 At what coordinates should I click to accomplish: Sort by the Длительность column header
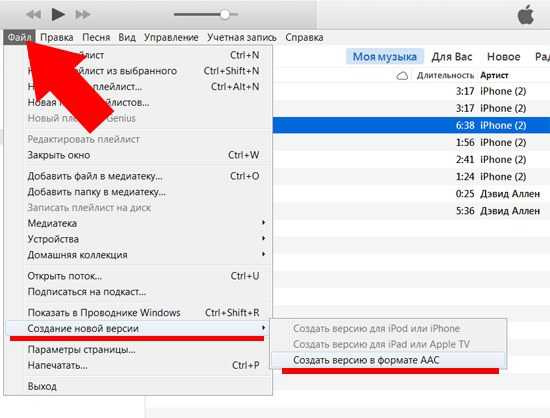445,75
